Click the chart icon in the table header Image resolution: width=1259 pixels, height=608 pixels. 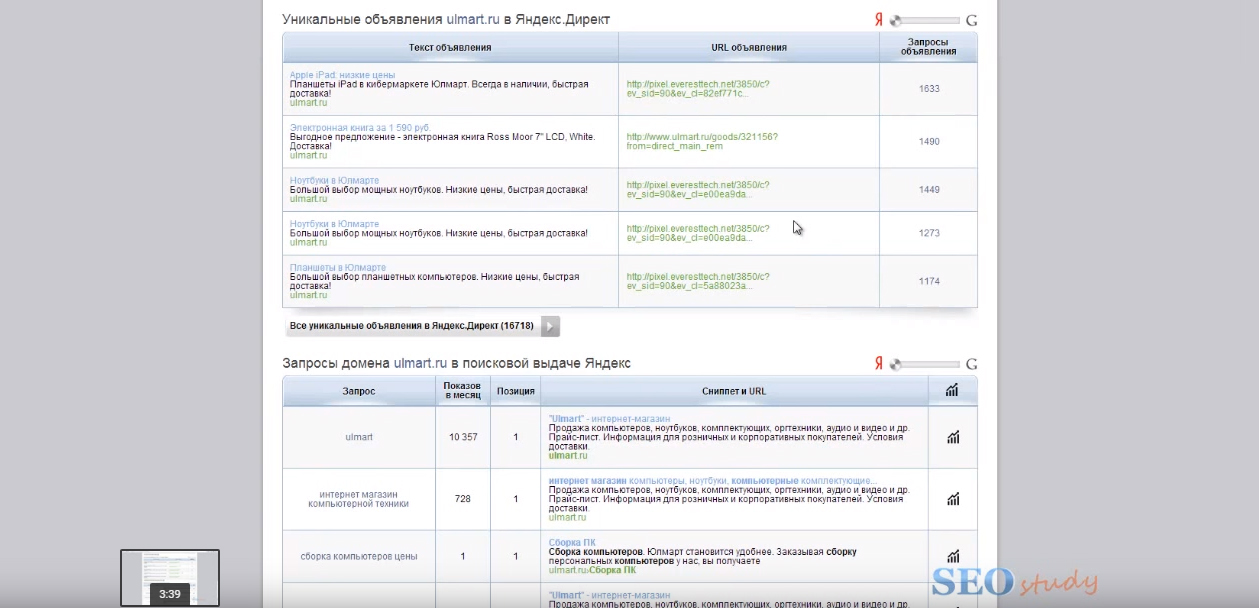click(x=952, y=391)
